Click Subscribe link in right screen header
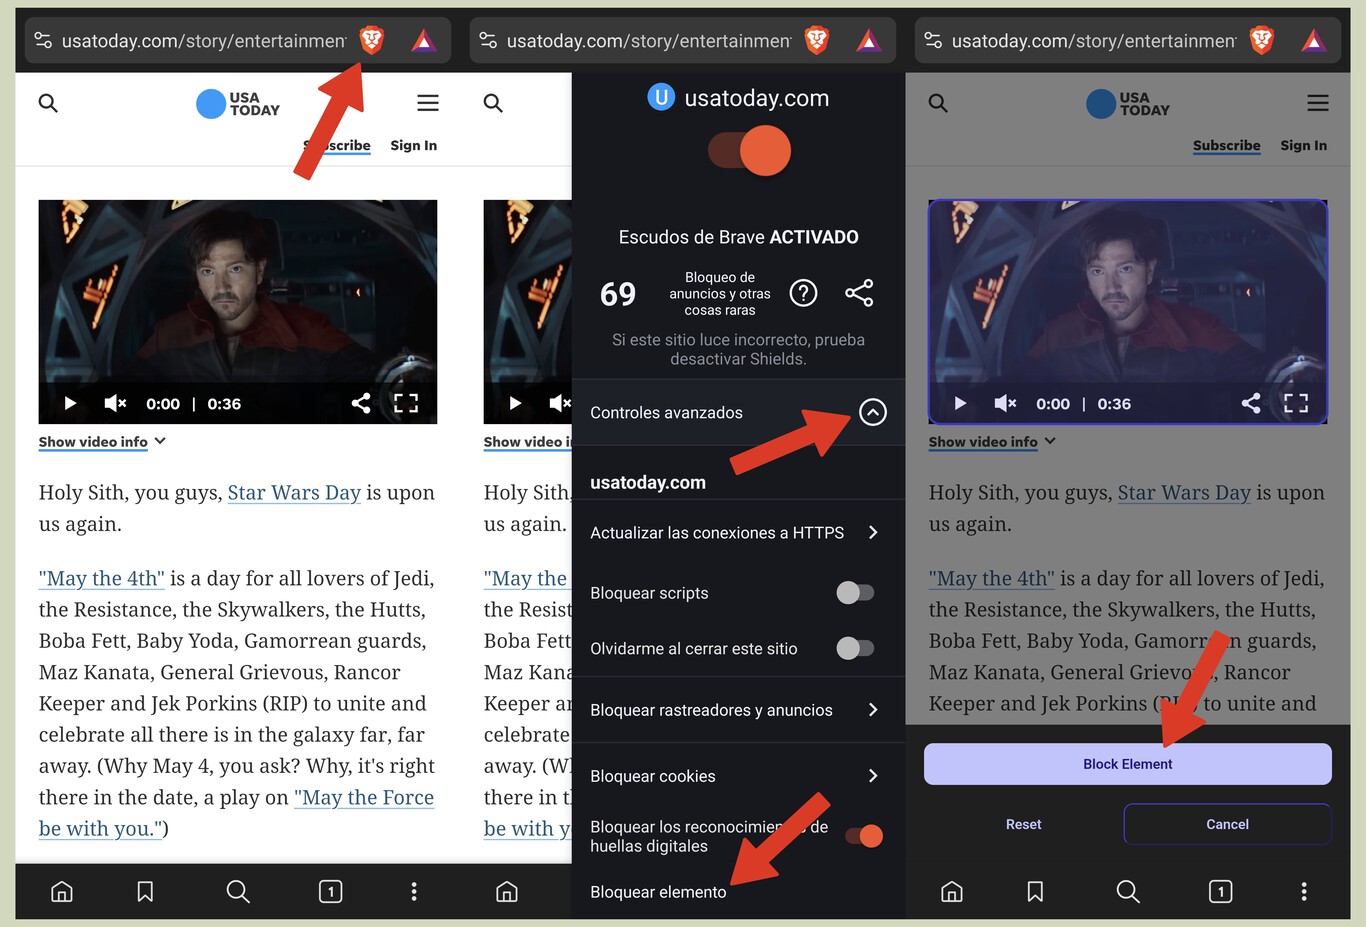Image resolution: width=1366 pixels, height=927 pixels. (1226, 146)
